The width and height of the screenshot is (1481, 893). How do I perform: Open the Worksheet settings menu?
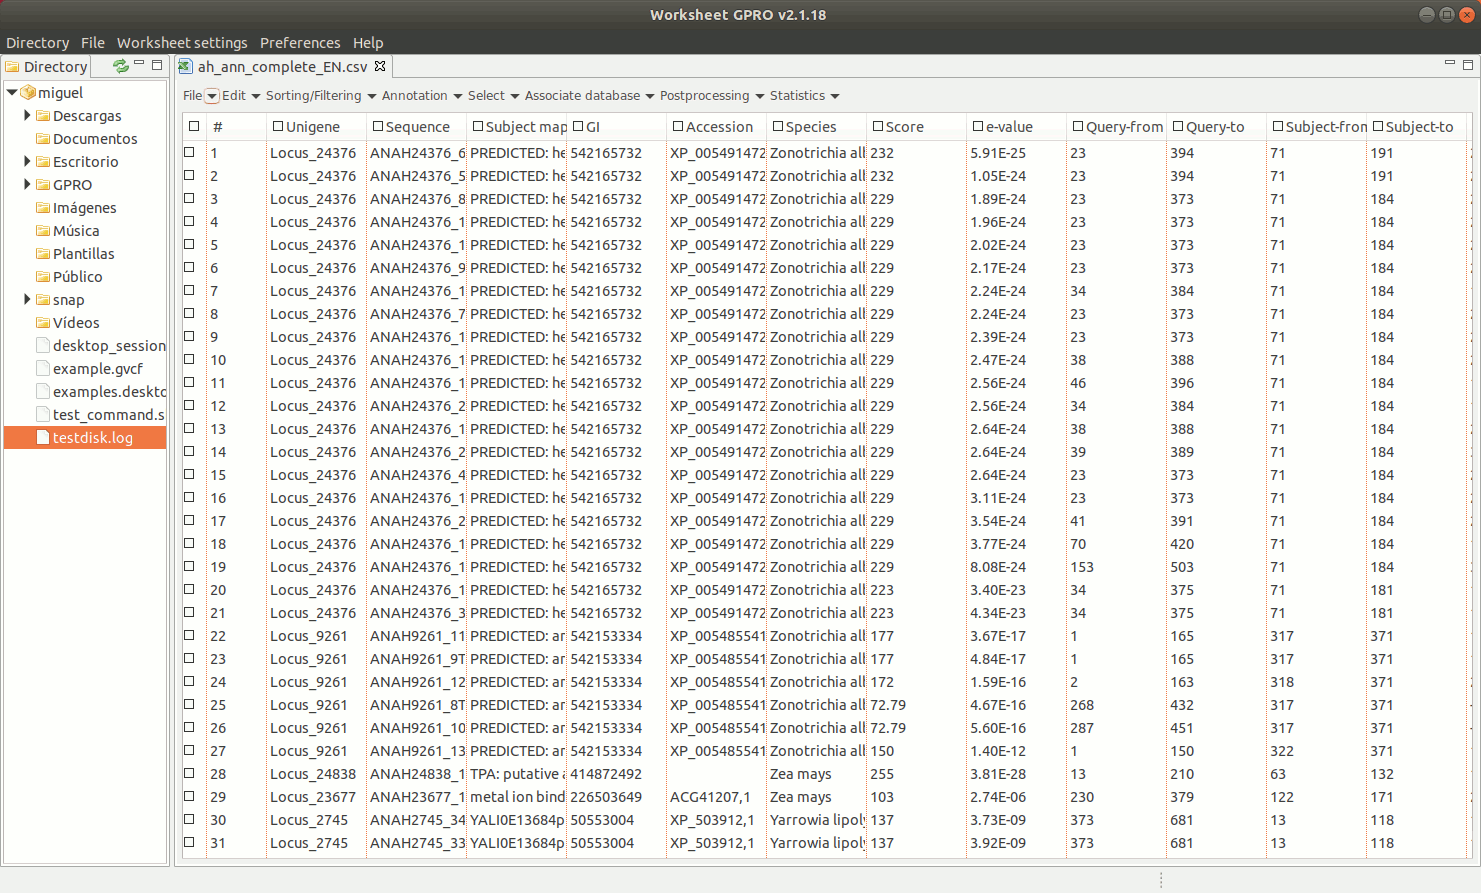point(182,43)
